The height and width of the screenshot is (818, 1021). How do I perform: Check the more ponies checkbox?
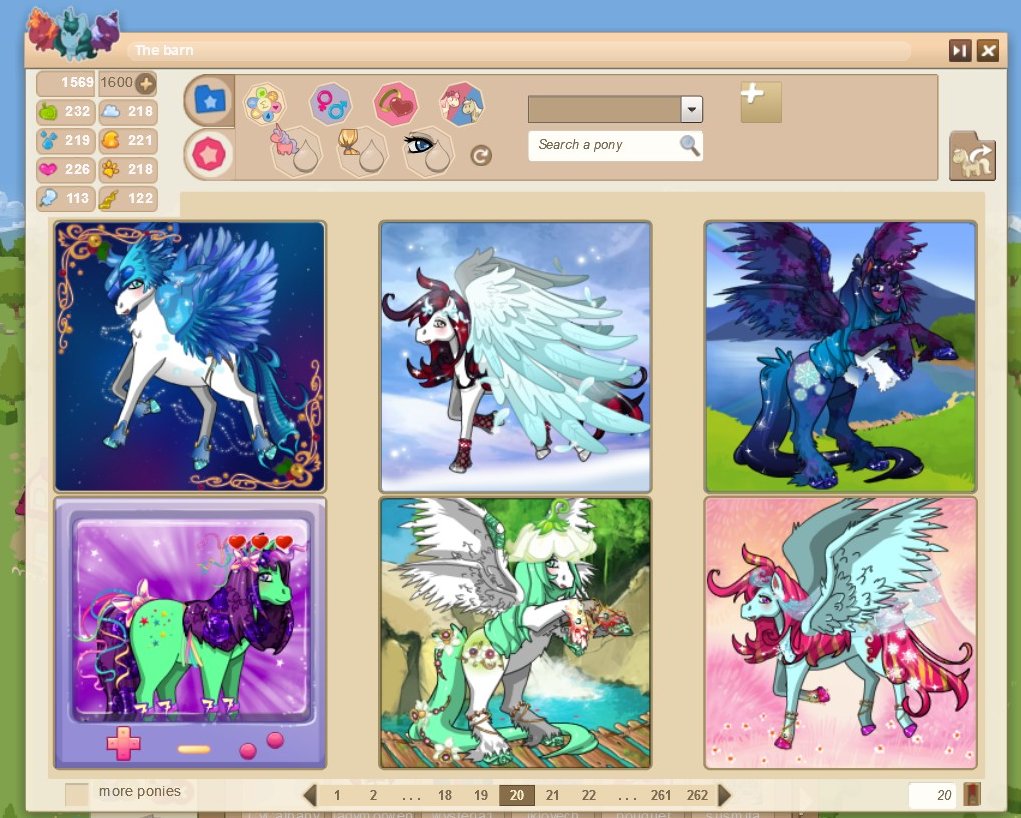76,794
